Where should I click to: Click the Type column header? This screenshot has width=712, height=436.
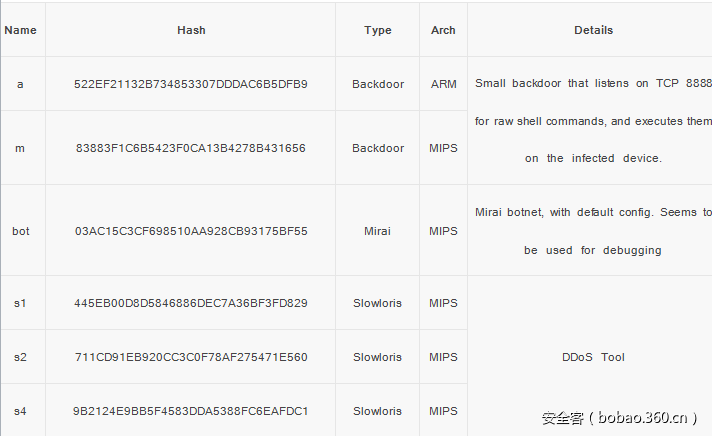pyautogui.click(x=378, y=30)
